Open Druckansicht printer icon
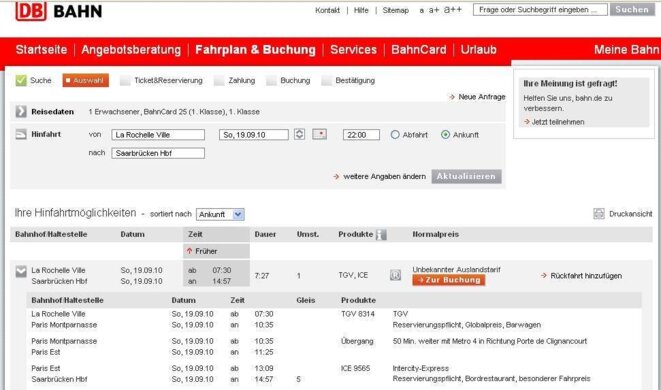The height and width of the screenshot is (390, 661). point(599,214)
